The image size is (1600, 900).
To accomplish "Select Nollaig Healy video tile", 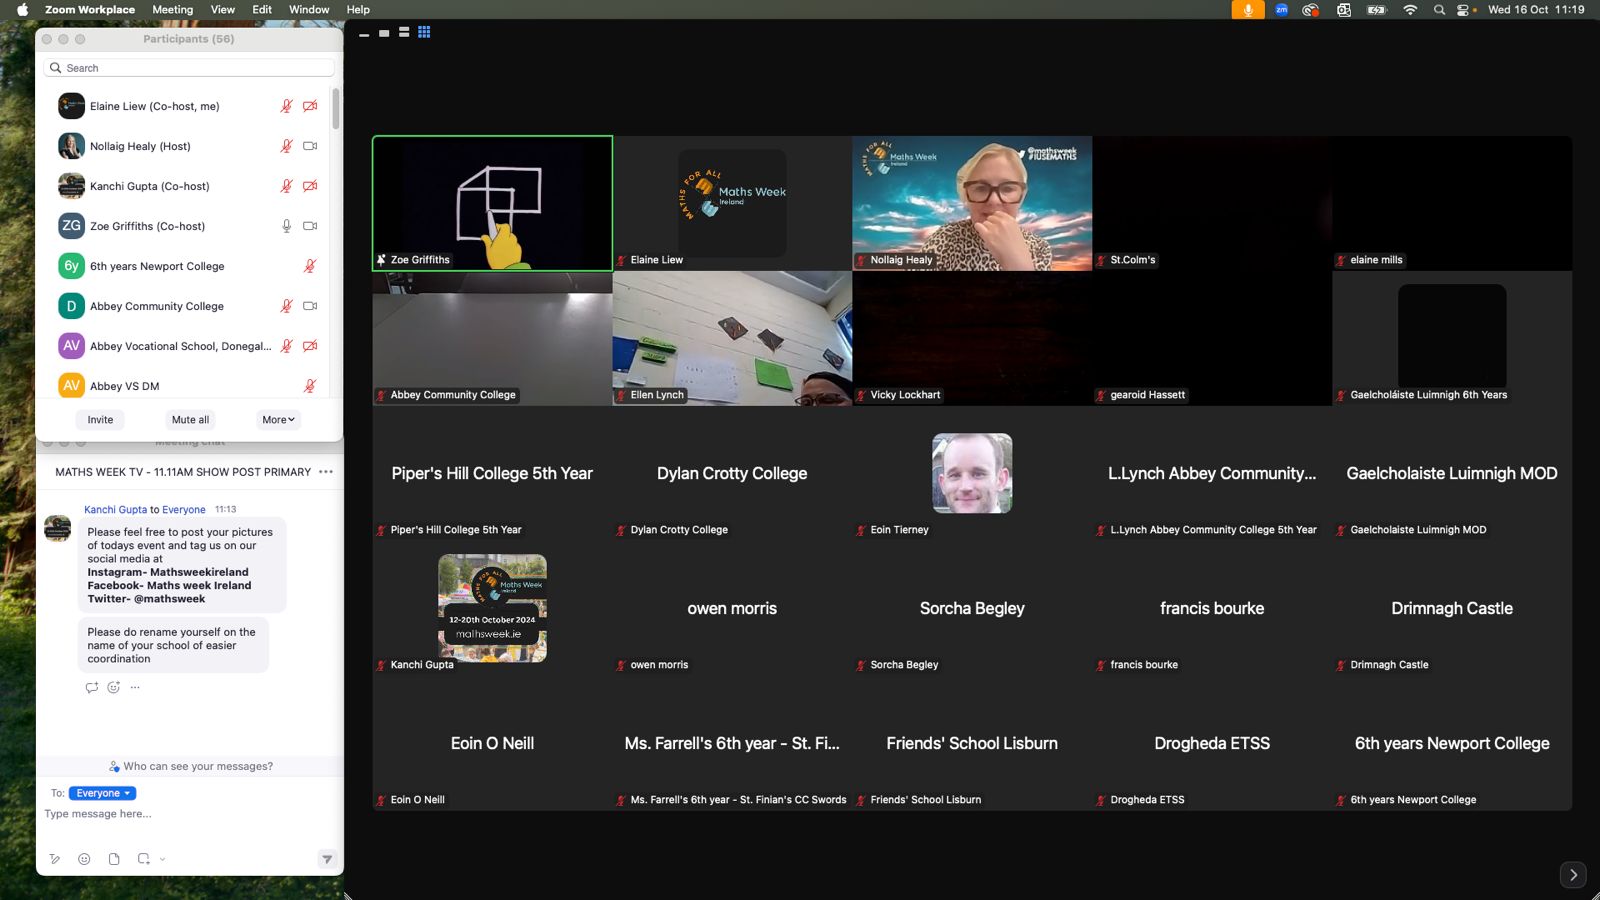I will click(972, 203).
